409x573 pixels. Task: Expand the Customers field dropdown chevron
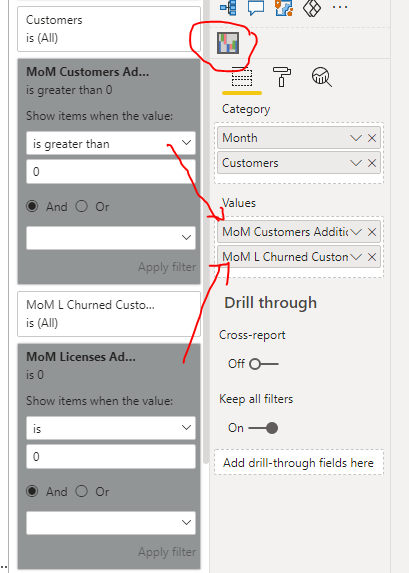tap(356, 163)
